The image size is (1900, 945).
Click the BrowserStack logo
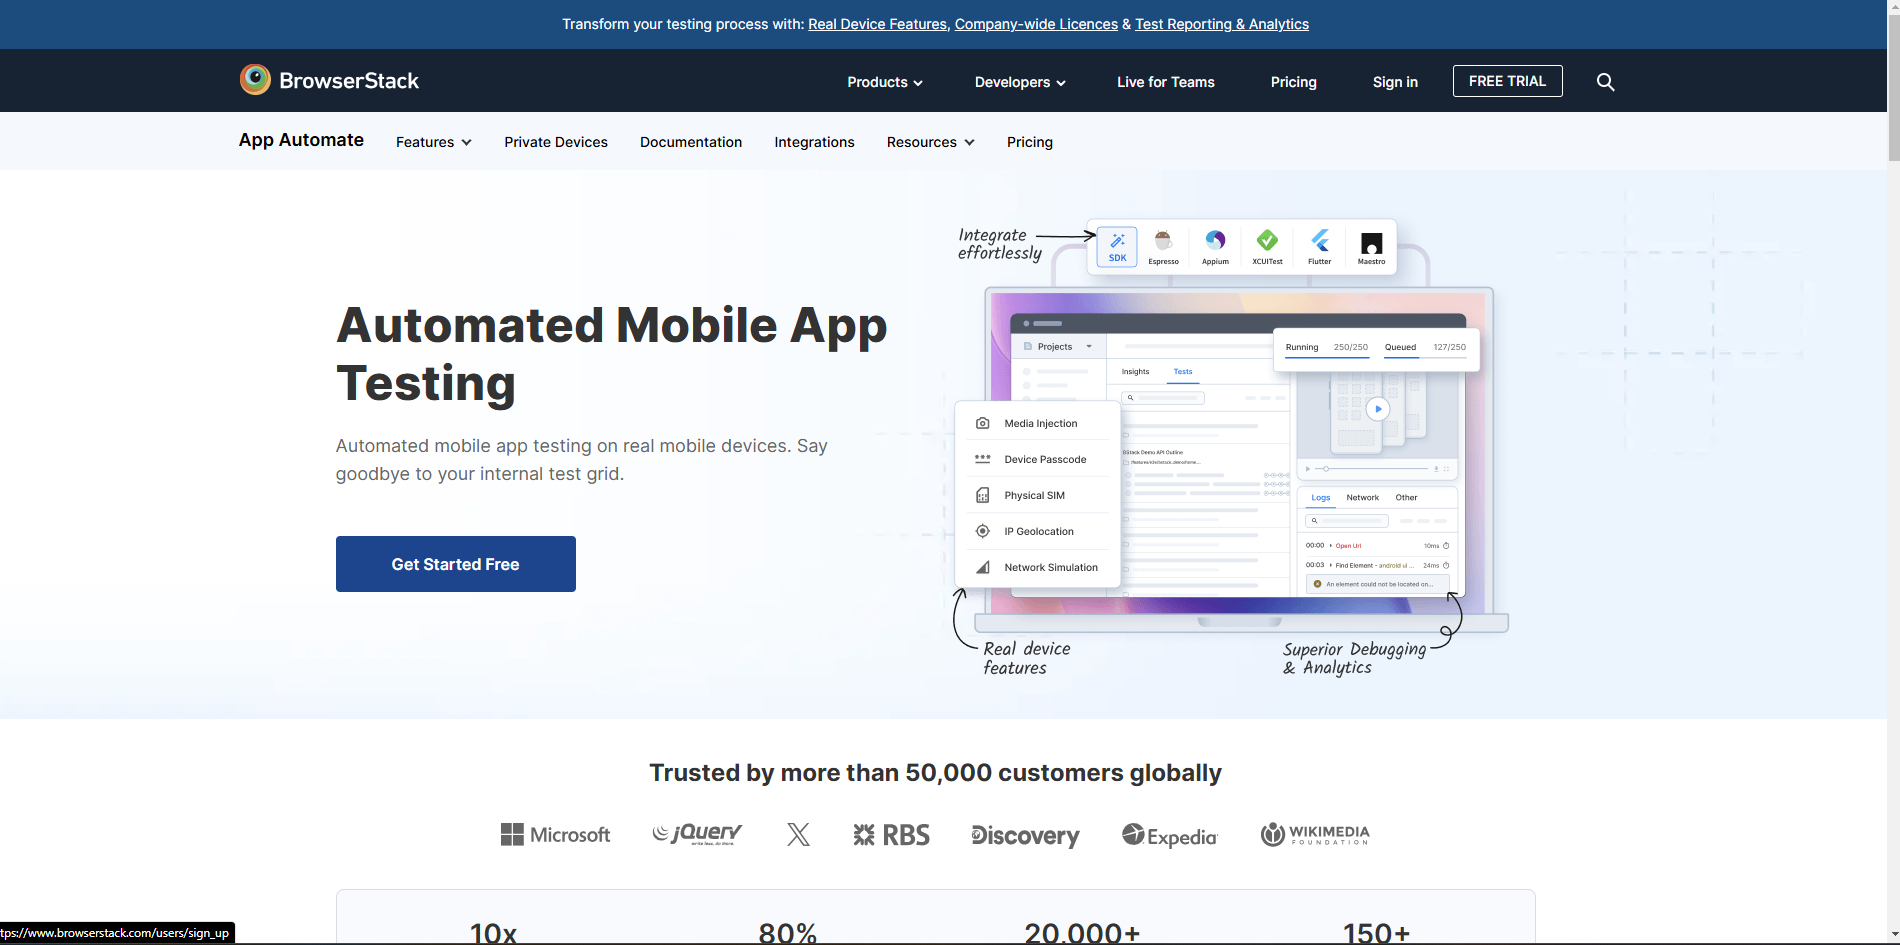[329, 80]
